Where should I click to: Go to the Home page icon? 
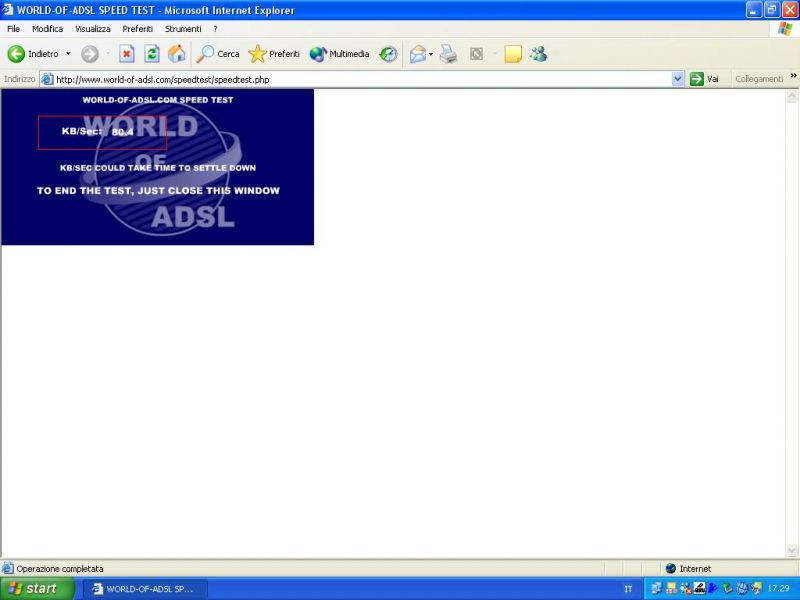point(177,54)
